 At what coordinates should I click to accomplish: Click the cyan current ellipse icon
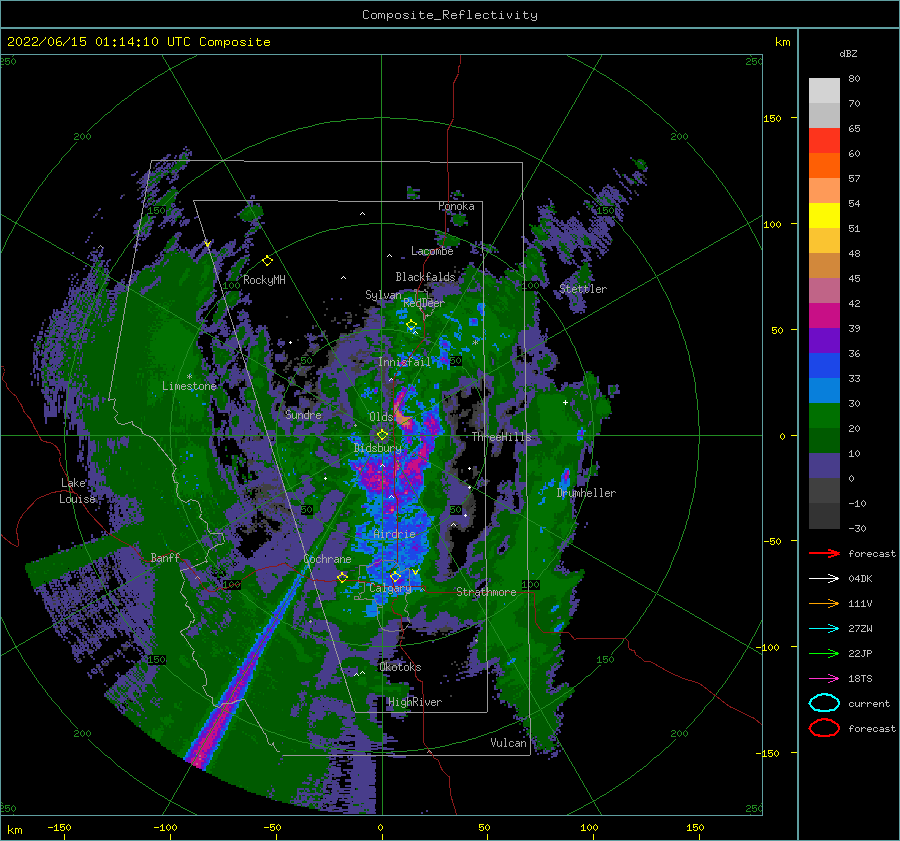[x=824, y=703]
